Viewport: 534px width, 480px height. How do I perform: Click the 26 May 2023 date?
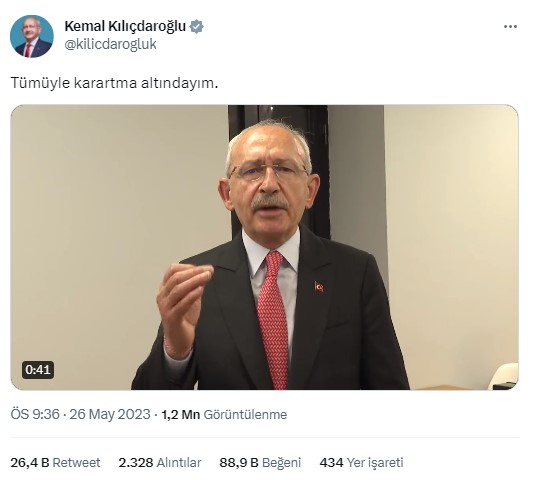click(x=110, y=414)
